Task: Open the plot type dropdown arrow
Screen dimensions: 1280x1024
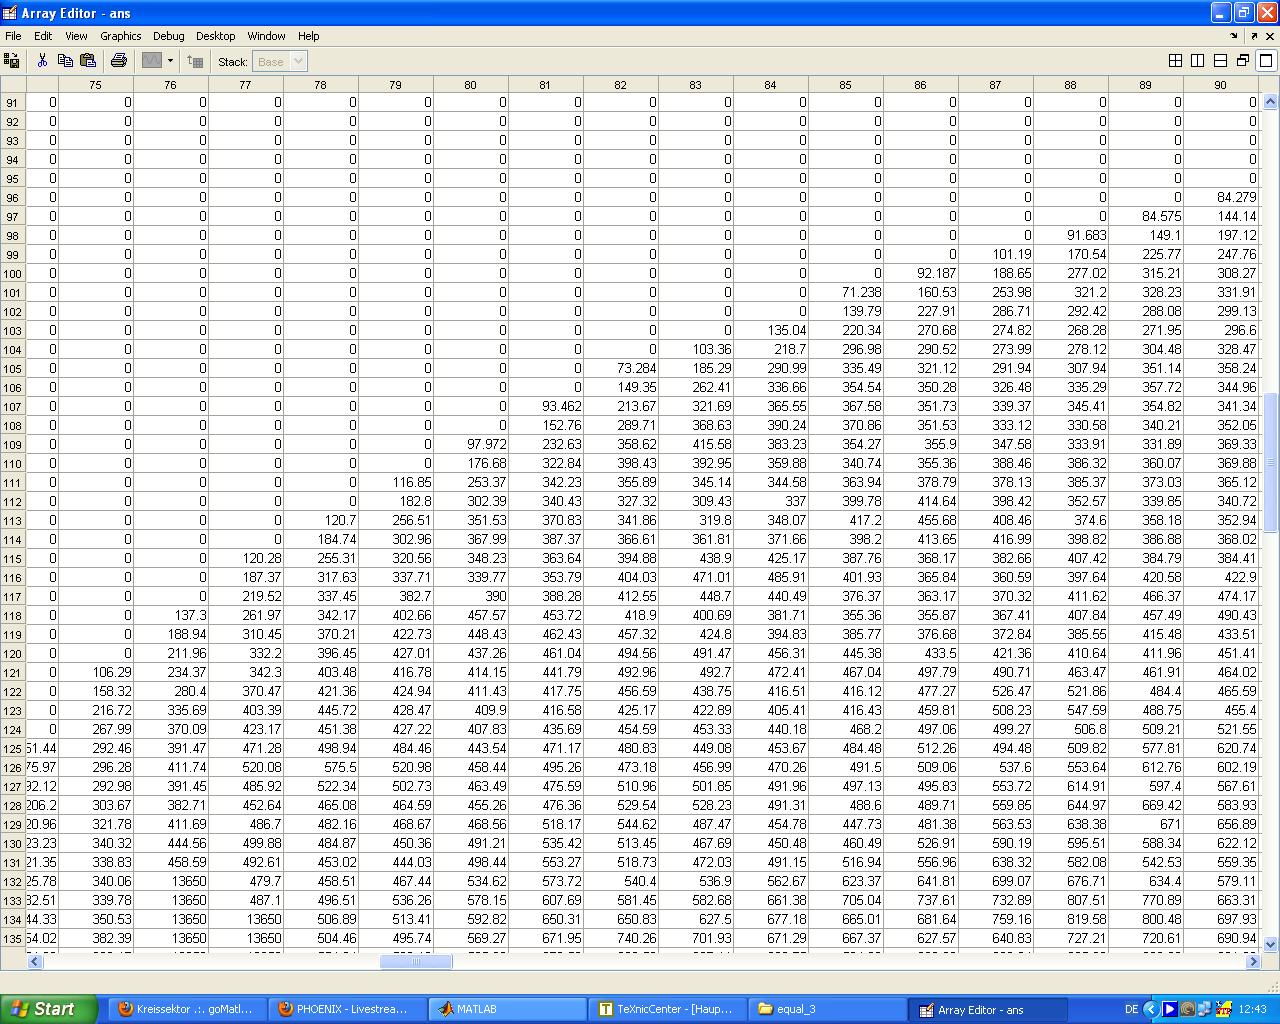Action: (170, 61)
